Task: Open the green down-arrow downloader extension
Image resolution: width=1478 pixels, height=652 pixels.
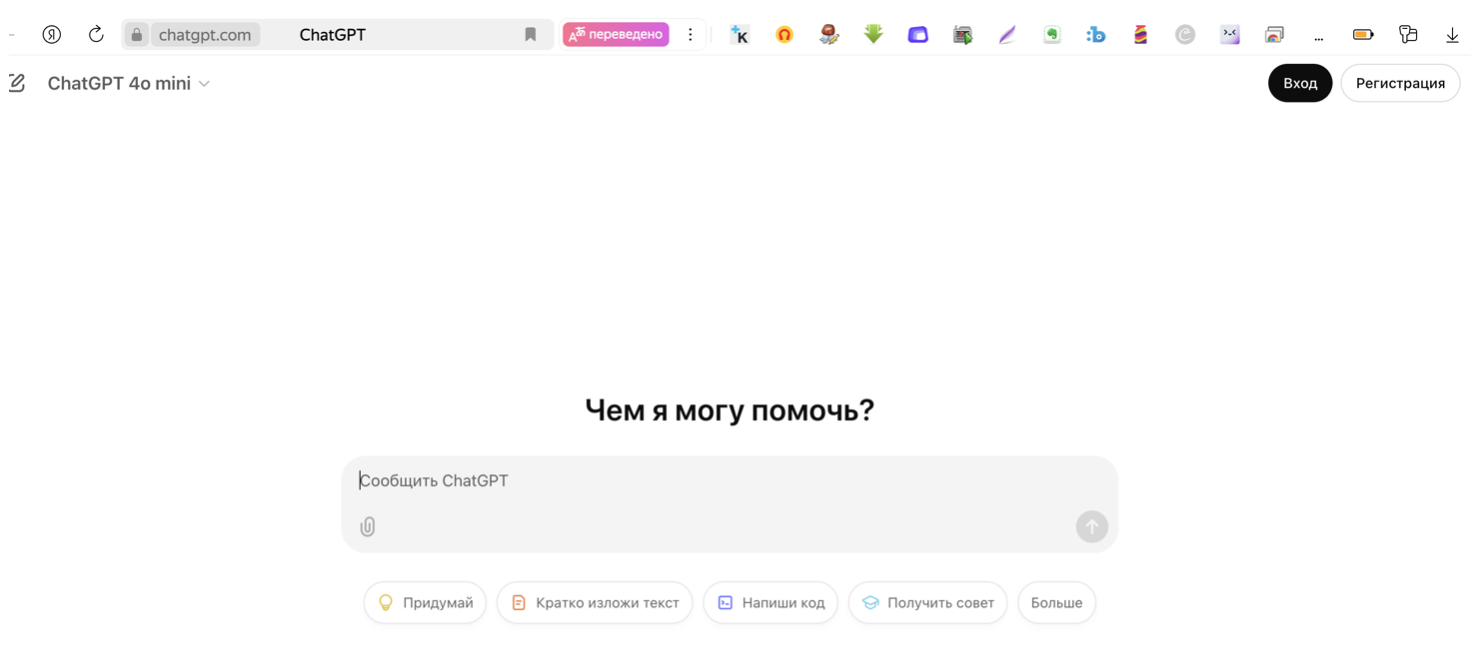Action: (x=874, y=35)
